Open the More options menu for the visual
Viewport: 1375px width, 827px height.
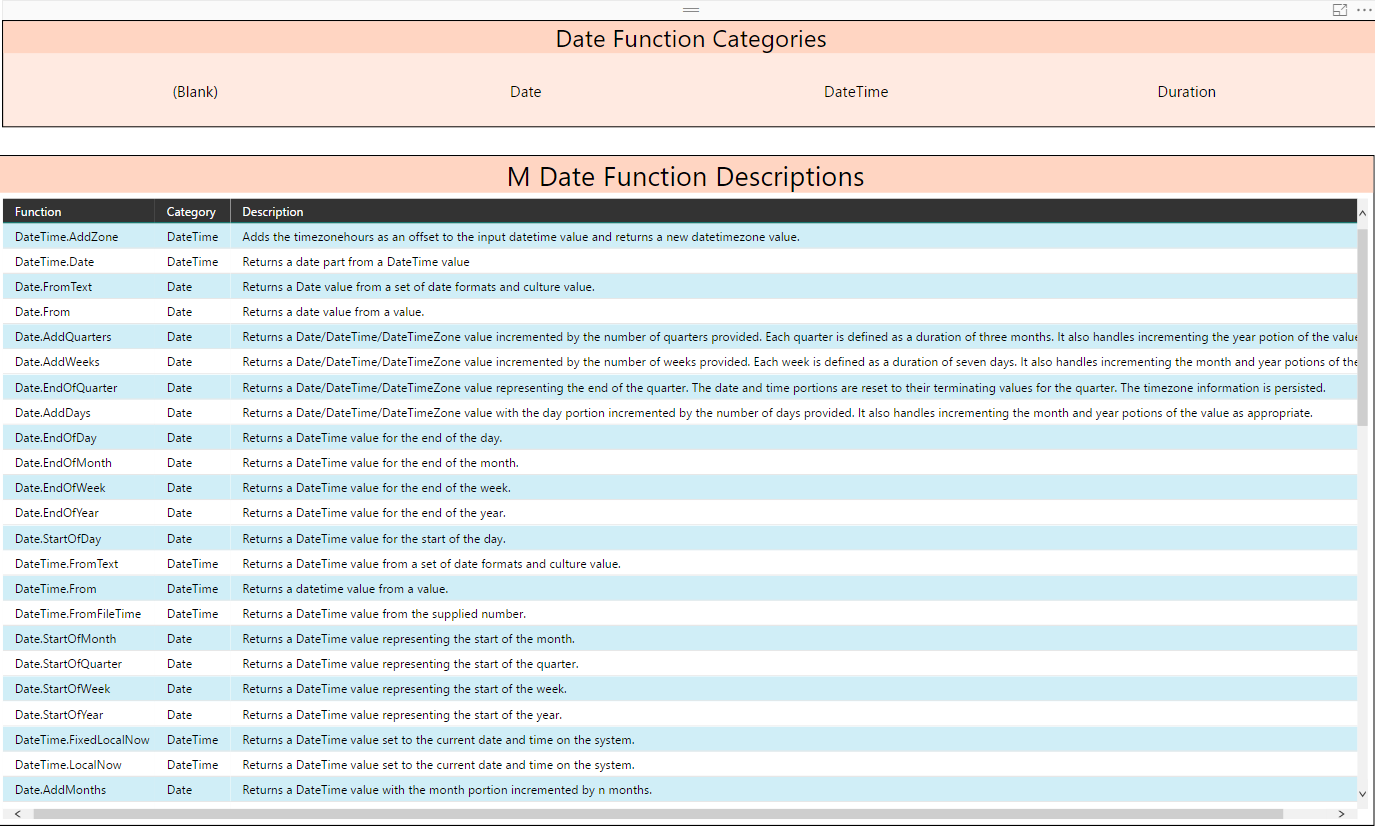pyautogui.click(x=1364, y=9)
